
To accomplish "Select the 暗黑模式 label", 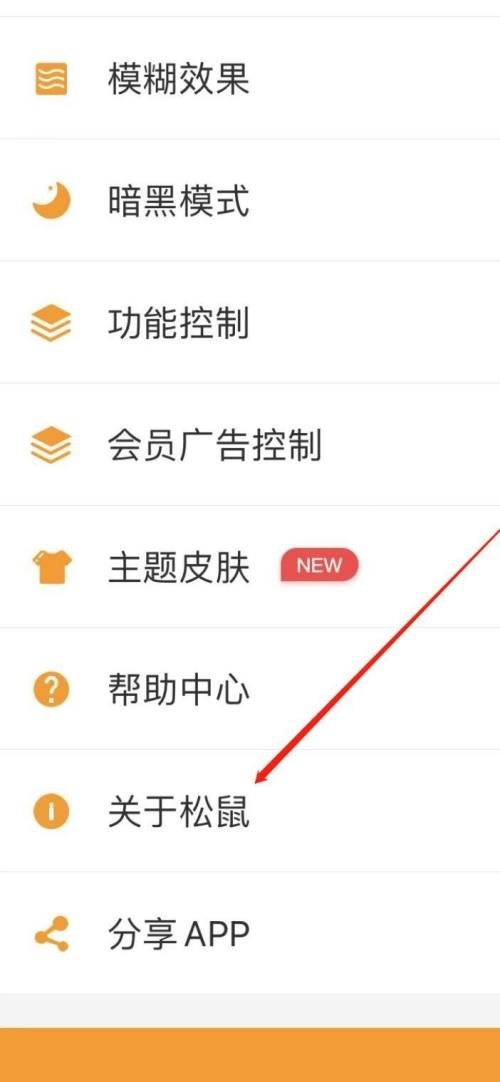I will click(x=179, y=201).
